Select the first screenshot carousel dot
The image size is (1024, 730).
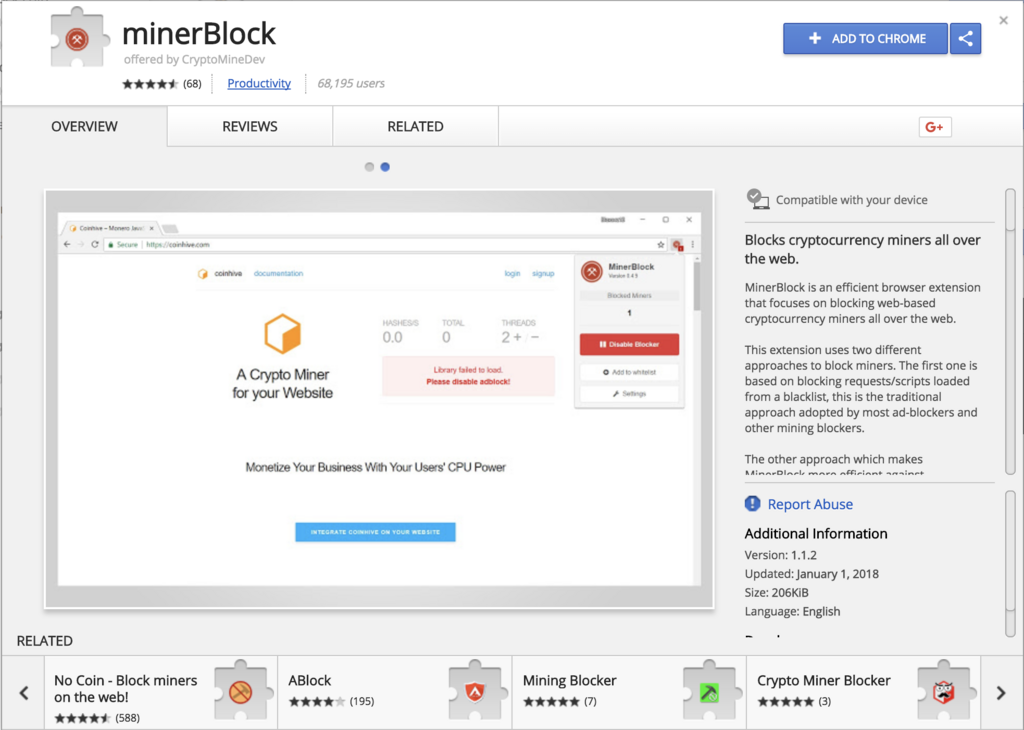coord(370,167)
